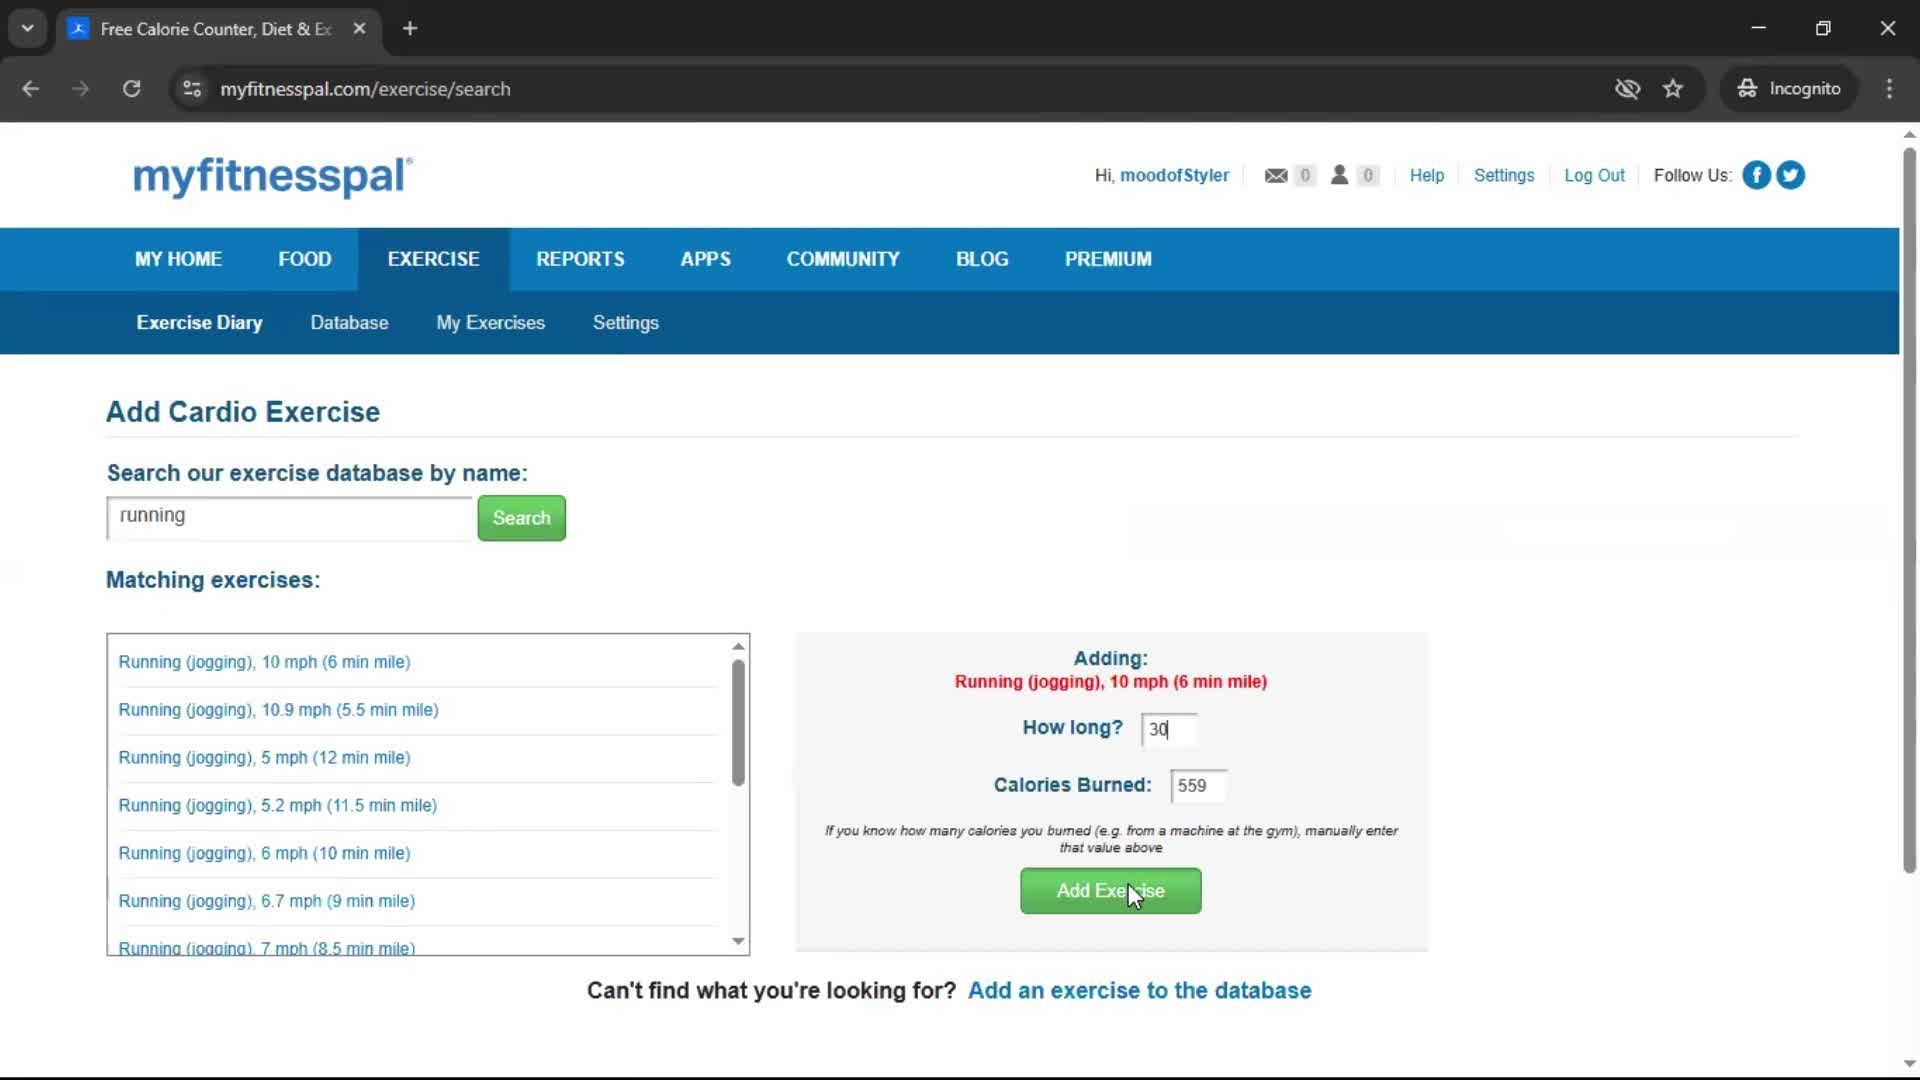Click the messages count badge 0
The image size is (1920, 1080).
[x=1304, y=176]
